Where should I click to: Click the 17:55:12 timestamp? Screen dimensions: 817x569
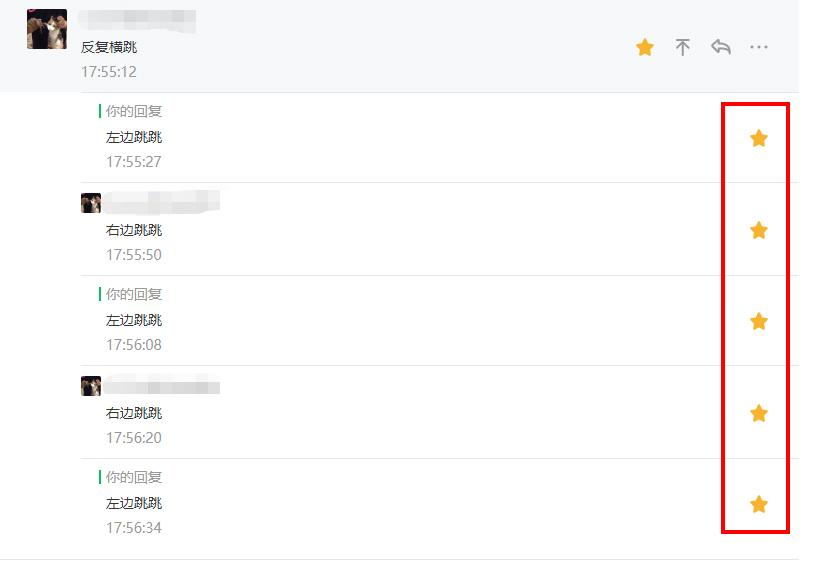point(109,72)
